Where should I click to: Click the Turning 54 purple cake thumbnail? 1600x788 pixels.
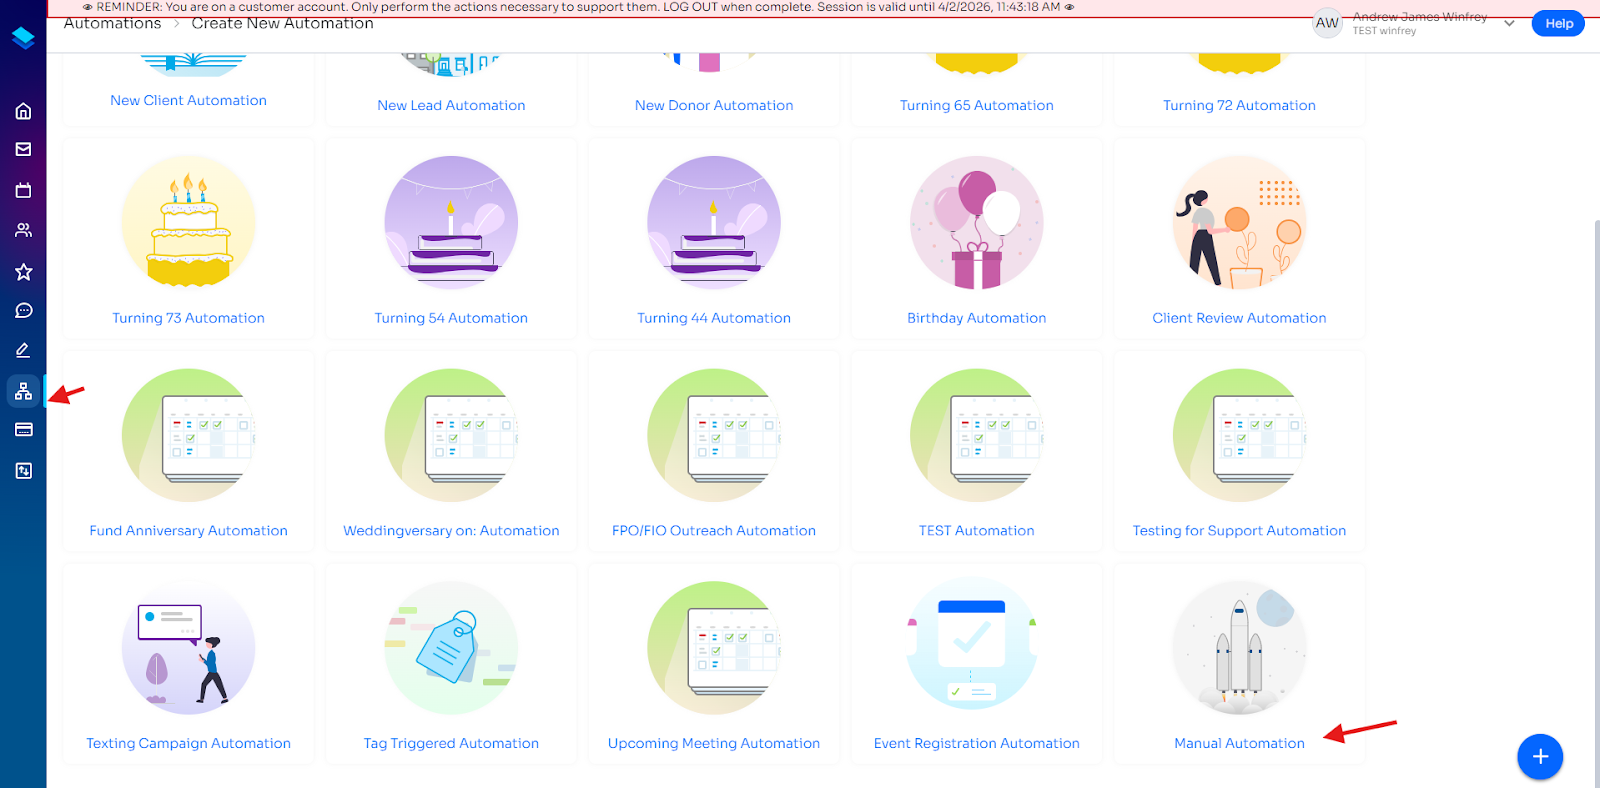point(451,222)
